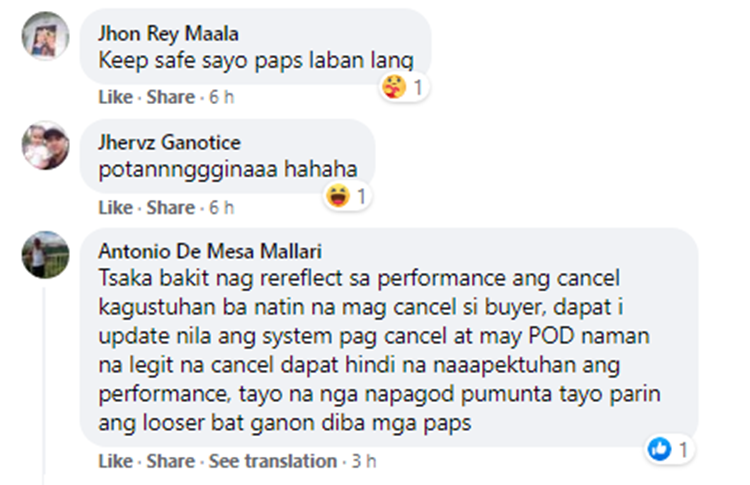Open the 3 h timestamp on Antonio's comment
This screenshot has width=750, height=485.
[x=362, y=461]
